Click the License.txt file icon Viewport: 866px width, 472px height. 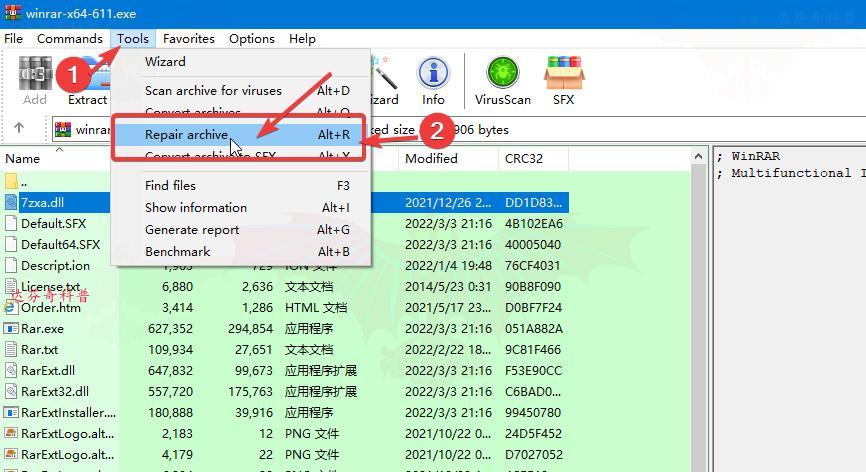pos(11,287)
